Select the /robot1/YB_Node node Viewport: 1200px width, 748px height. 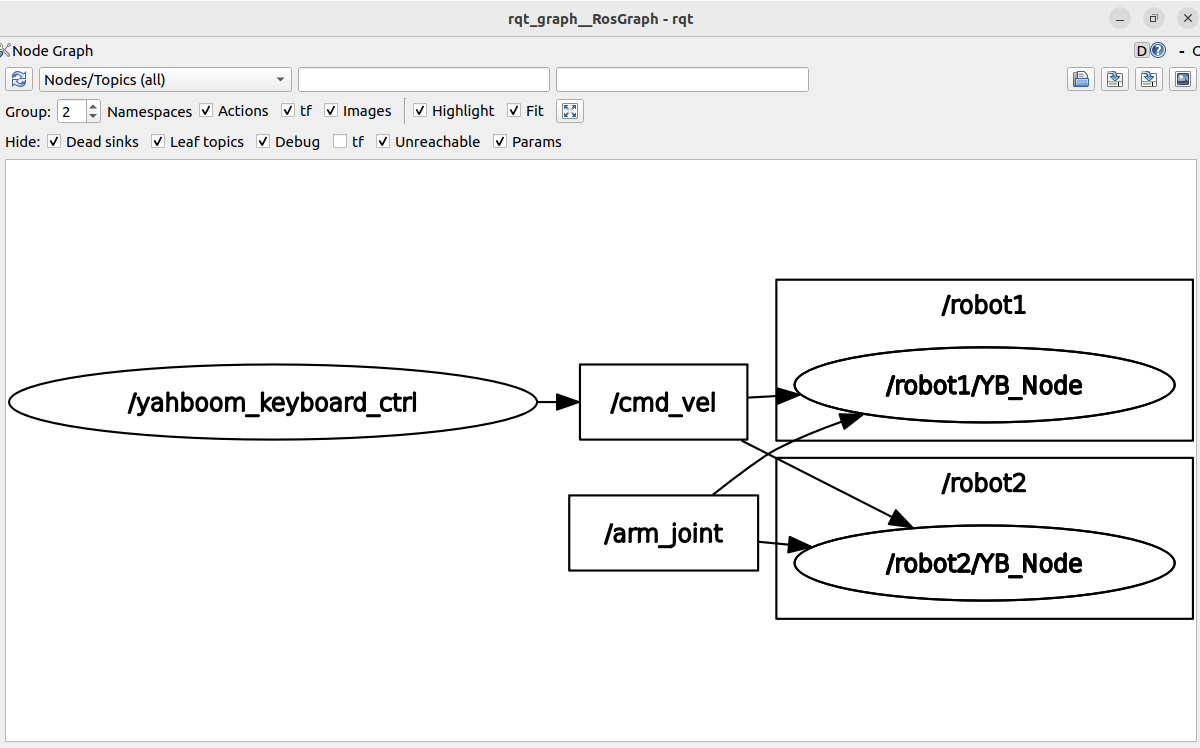[x=984, y=385]
